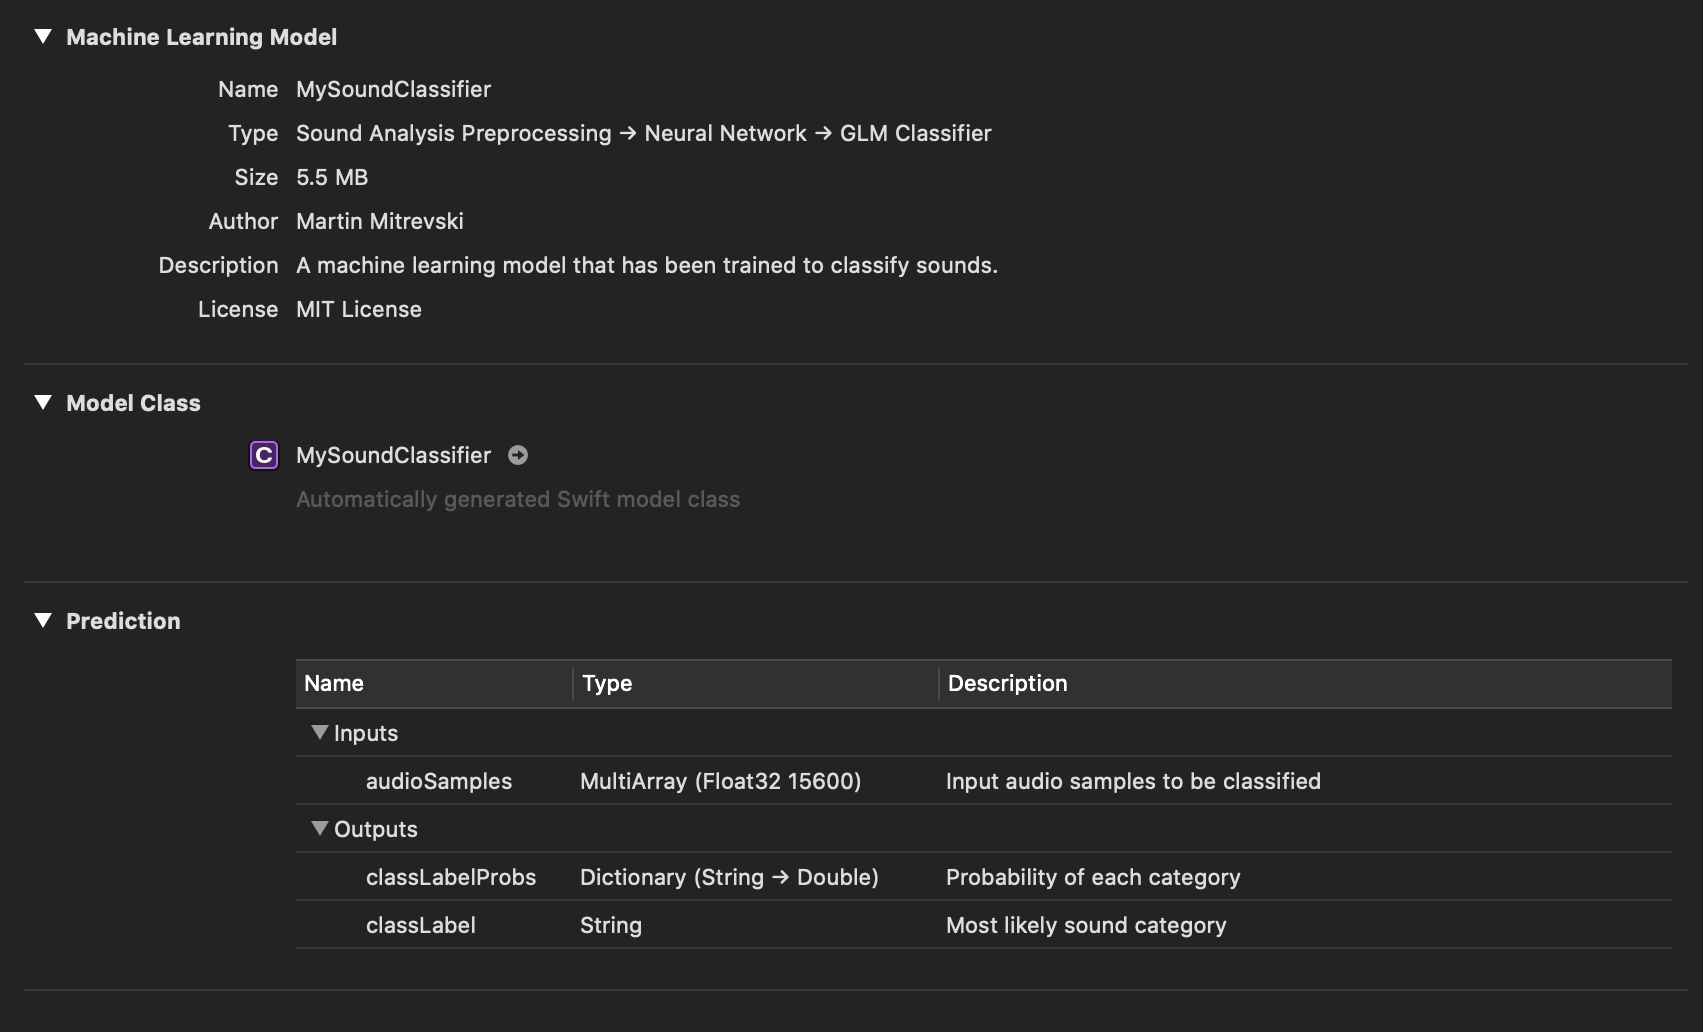Collapse the Model Class section

(42, 402)
